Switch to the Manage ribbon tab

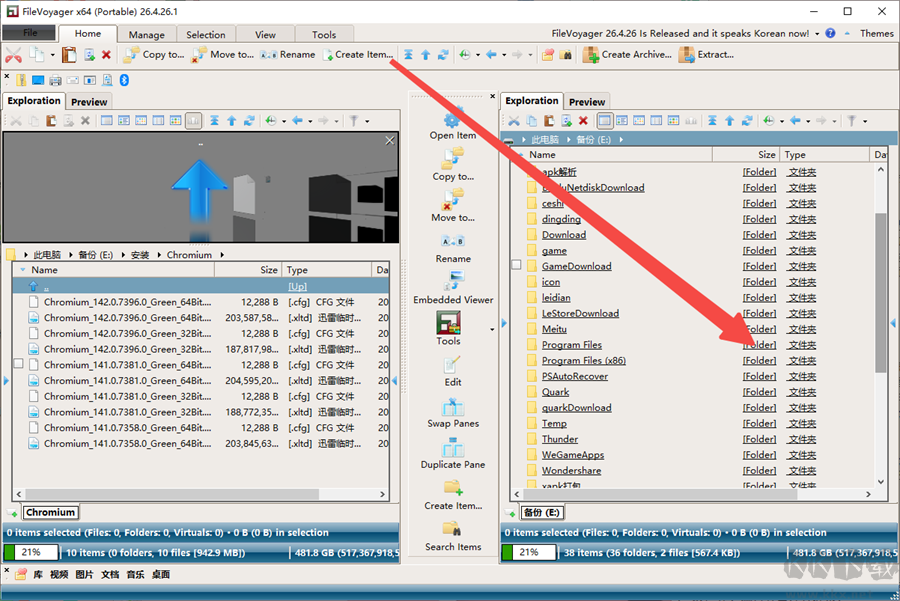pos(146,34)
